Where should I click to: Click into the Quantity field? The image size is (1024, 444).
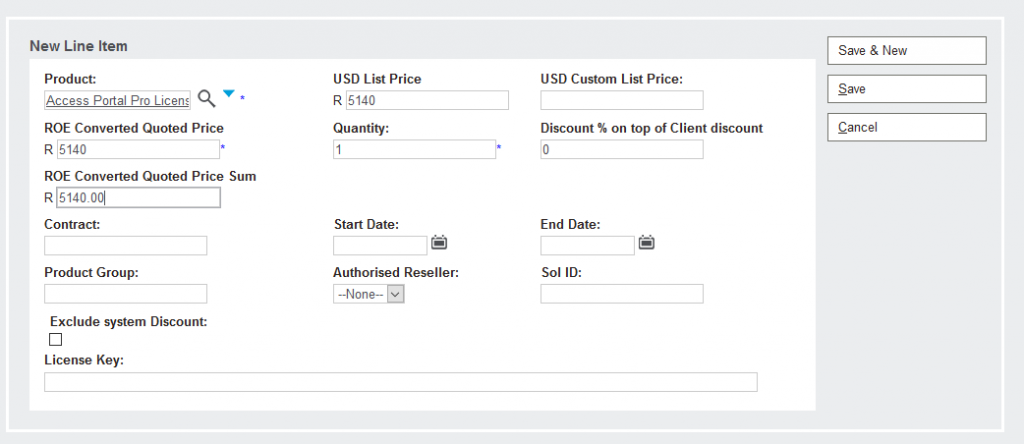pos(414,150)
